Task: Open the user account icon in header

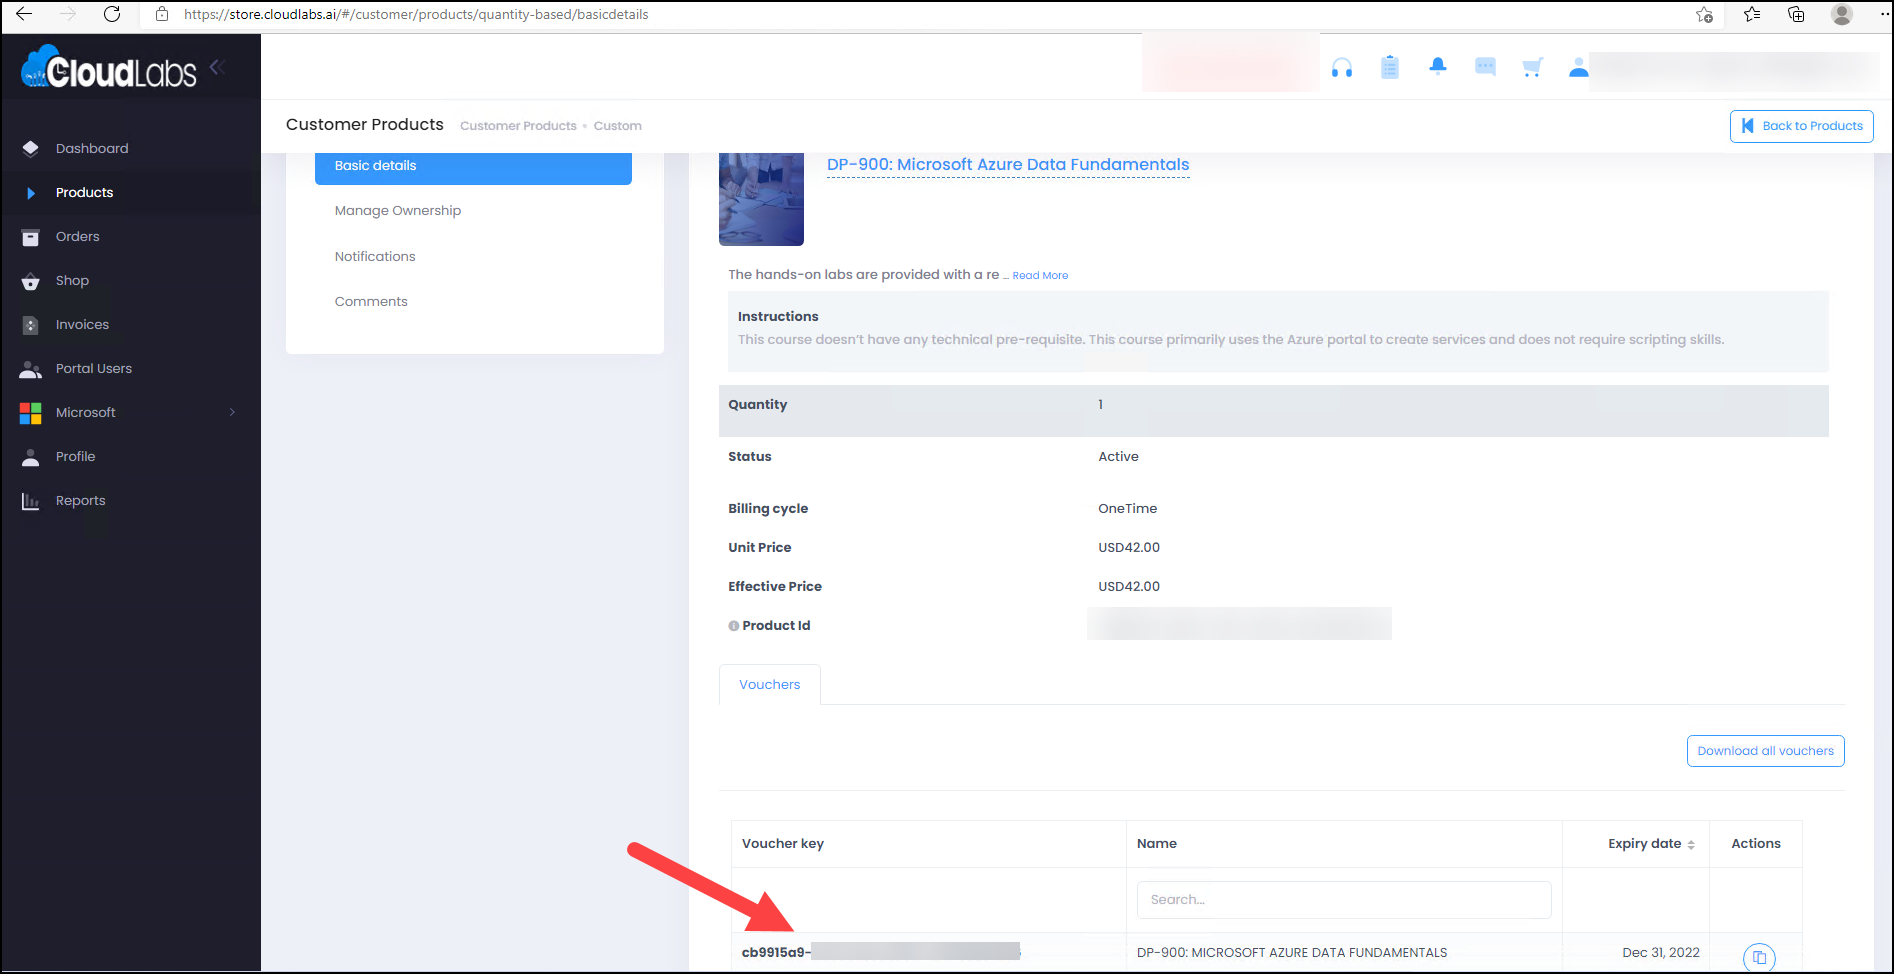Action: point(1579,67)
